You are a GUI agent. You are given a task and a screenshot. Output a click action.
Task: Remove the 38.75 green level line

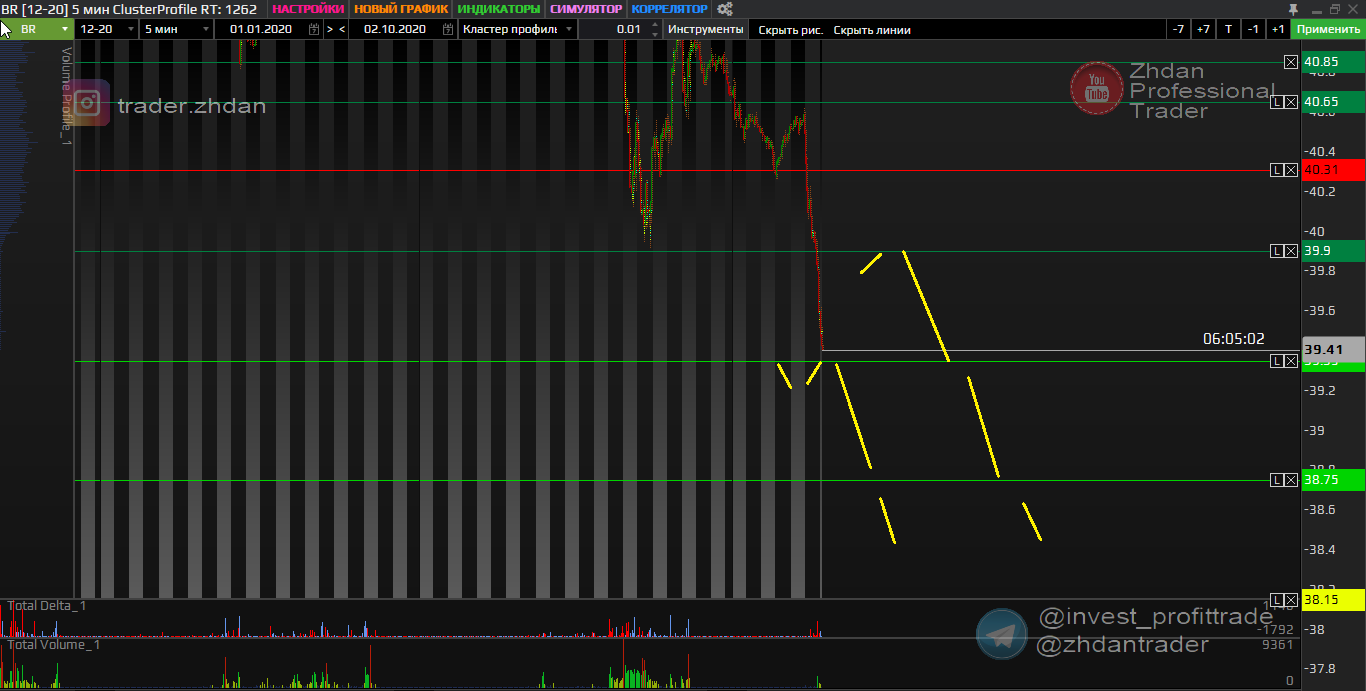(1291, 480)
